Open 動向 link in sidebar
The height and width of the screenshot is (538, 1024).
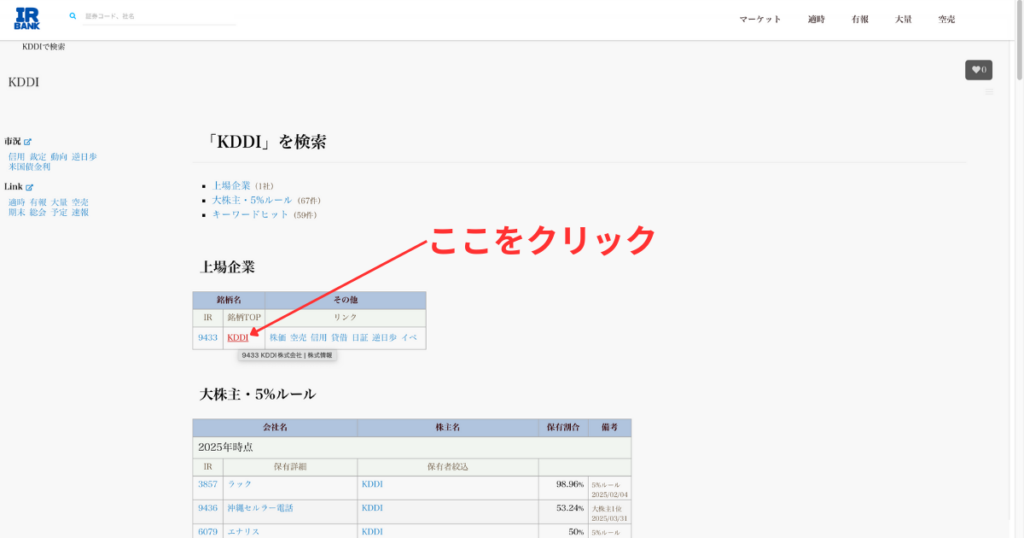click(59, 157)
